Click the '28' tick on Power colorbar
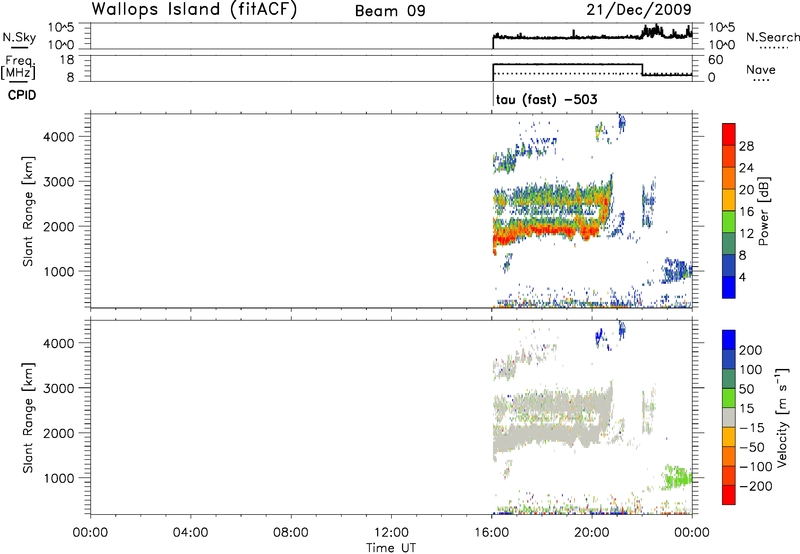Viewport: 800px width, 554px height. point(746,146)
